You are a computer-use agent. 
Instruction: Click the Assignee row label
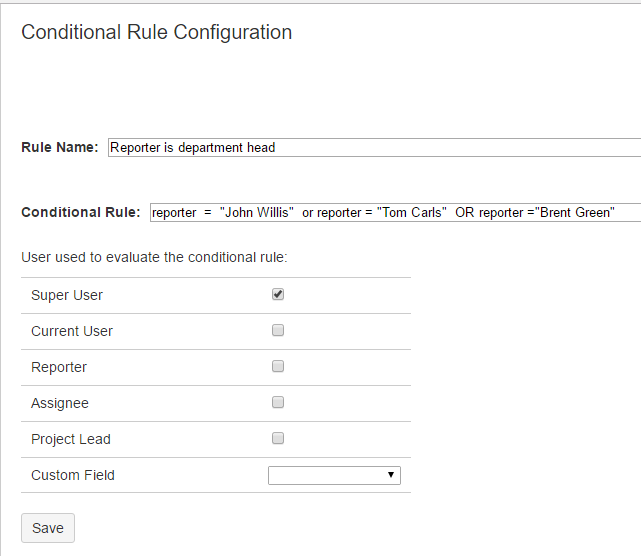pos(60,404)
